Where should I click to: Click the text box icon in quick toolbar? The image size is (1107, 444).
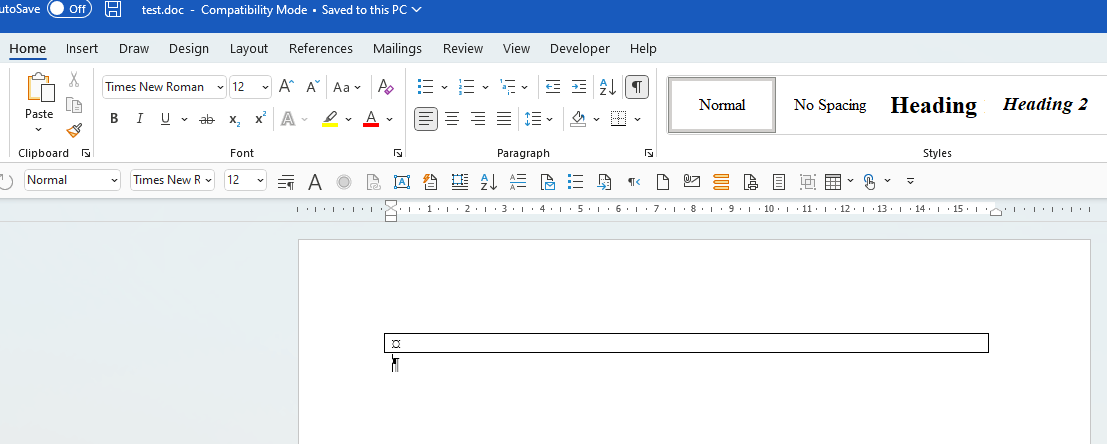coord(402,182)
